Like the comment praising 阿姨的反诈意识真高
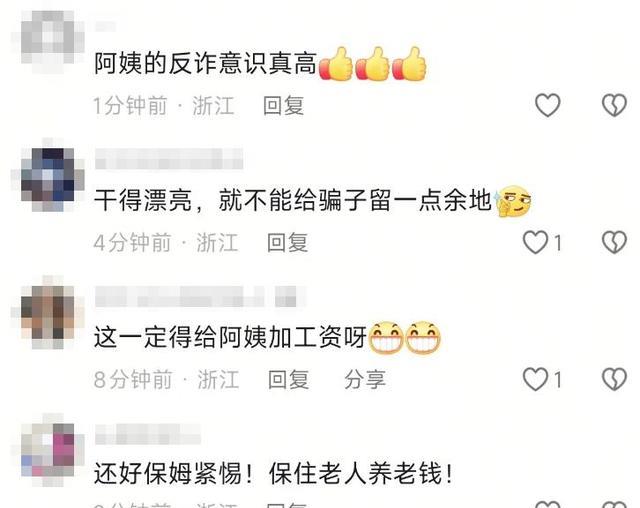This screenshot has height=508, width=640. [547, 105]
